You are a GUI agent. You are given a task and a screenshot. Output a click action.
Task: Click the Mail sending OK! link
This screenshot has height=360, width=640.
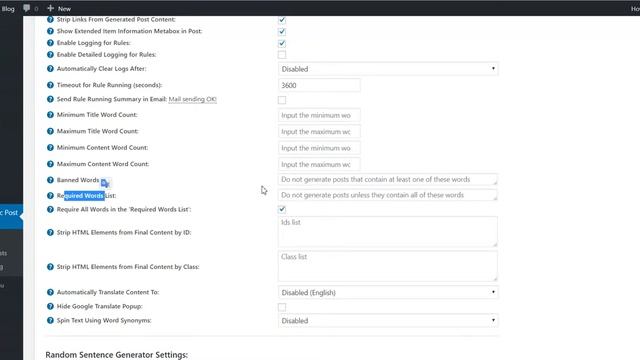[192, 99]
